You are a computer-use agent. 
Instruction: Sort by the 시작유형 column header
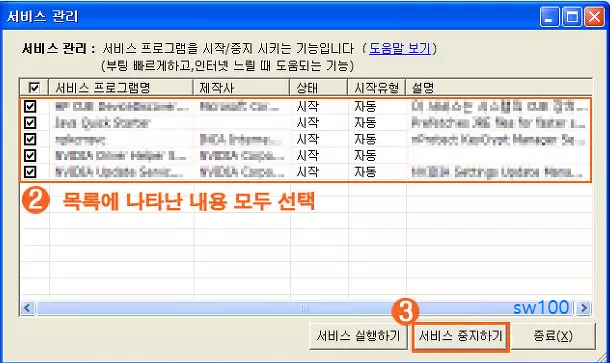[377, 88]
